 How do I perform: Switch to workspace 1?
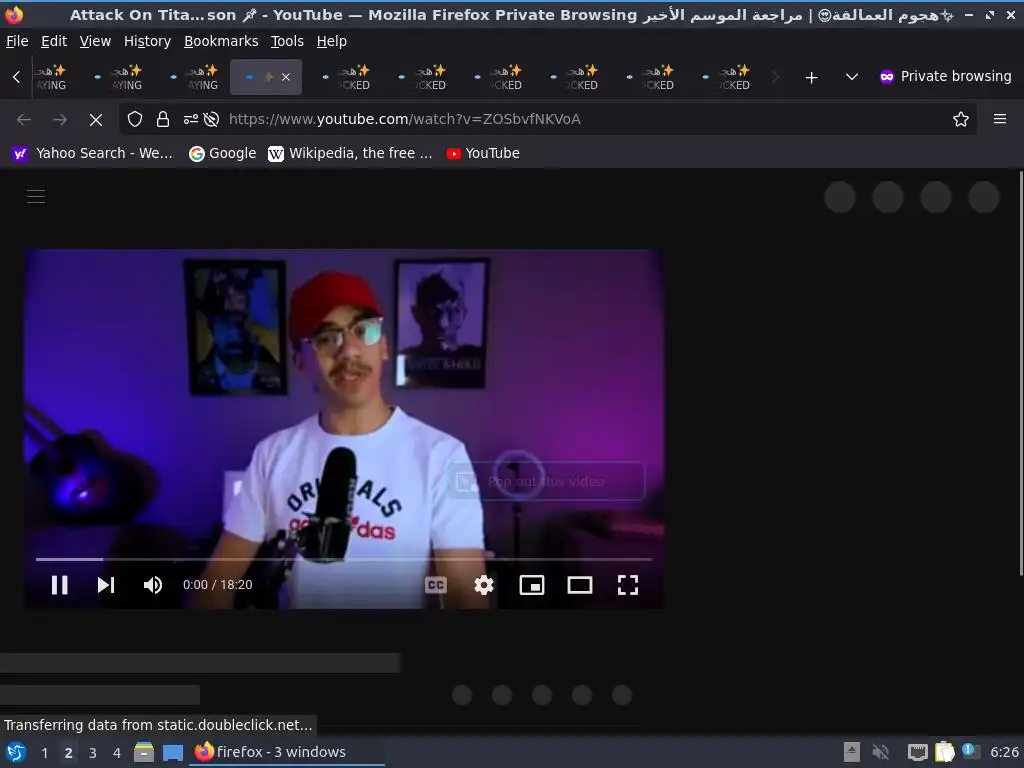(44, 752)
